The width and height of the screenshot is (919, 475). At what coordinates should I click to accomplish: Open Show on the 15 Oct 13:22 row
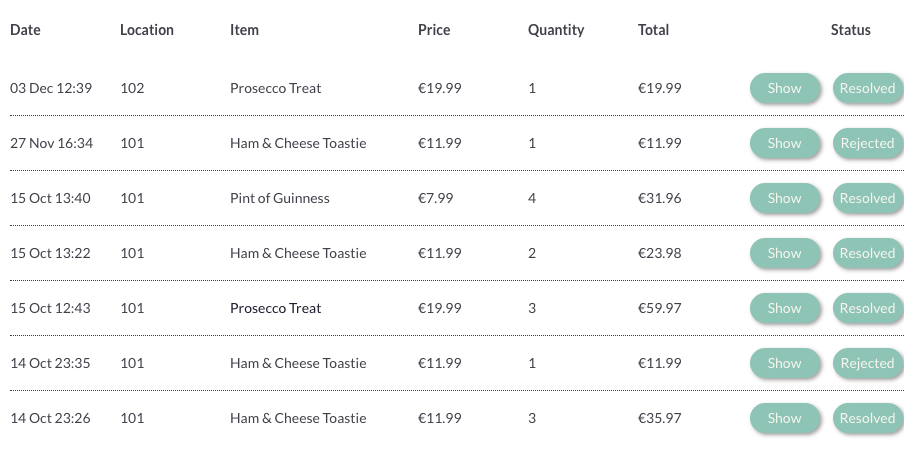pyautogui.click(x=785, y=253)
